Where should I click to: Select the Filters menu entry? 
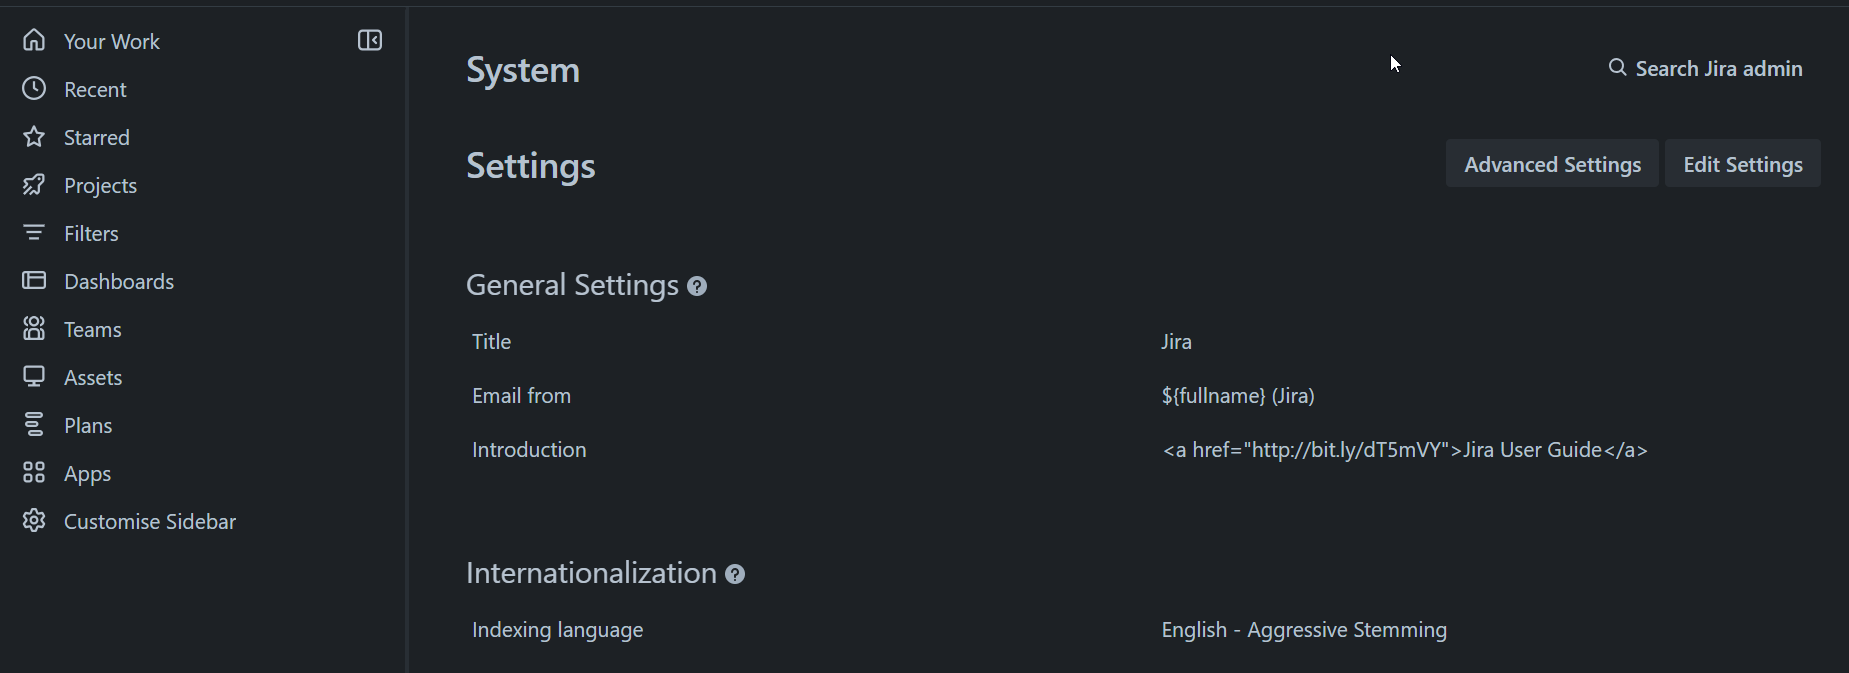93,232
